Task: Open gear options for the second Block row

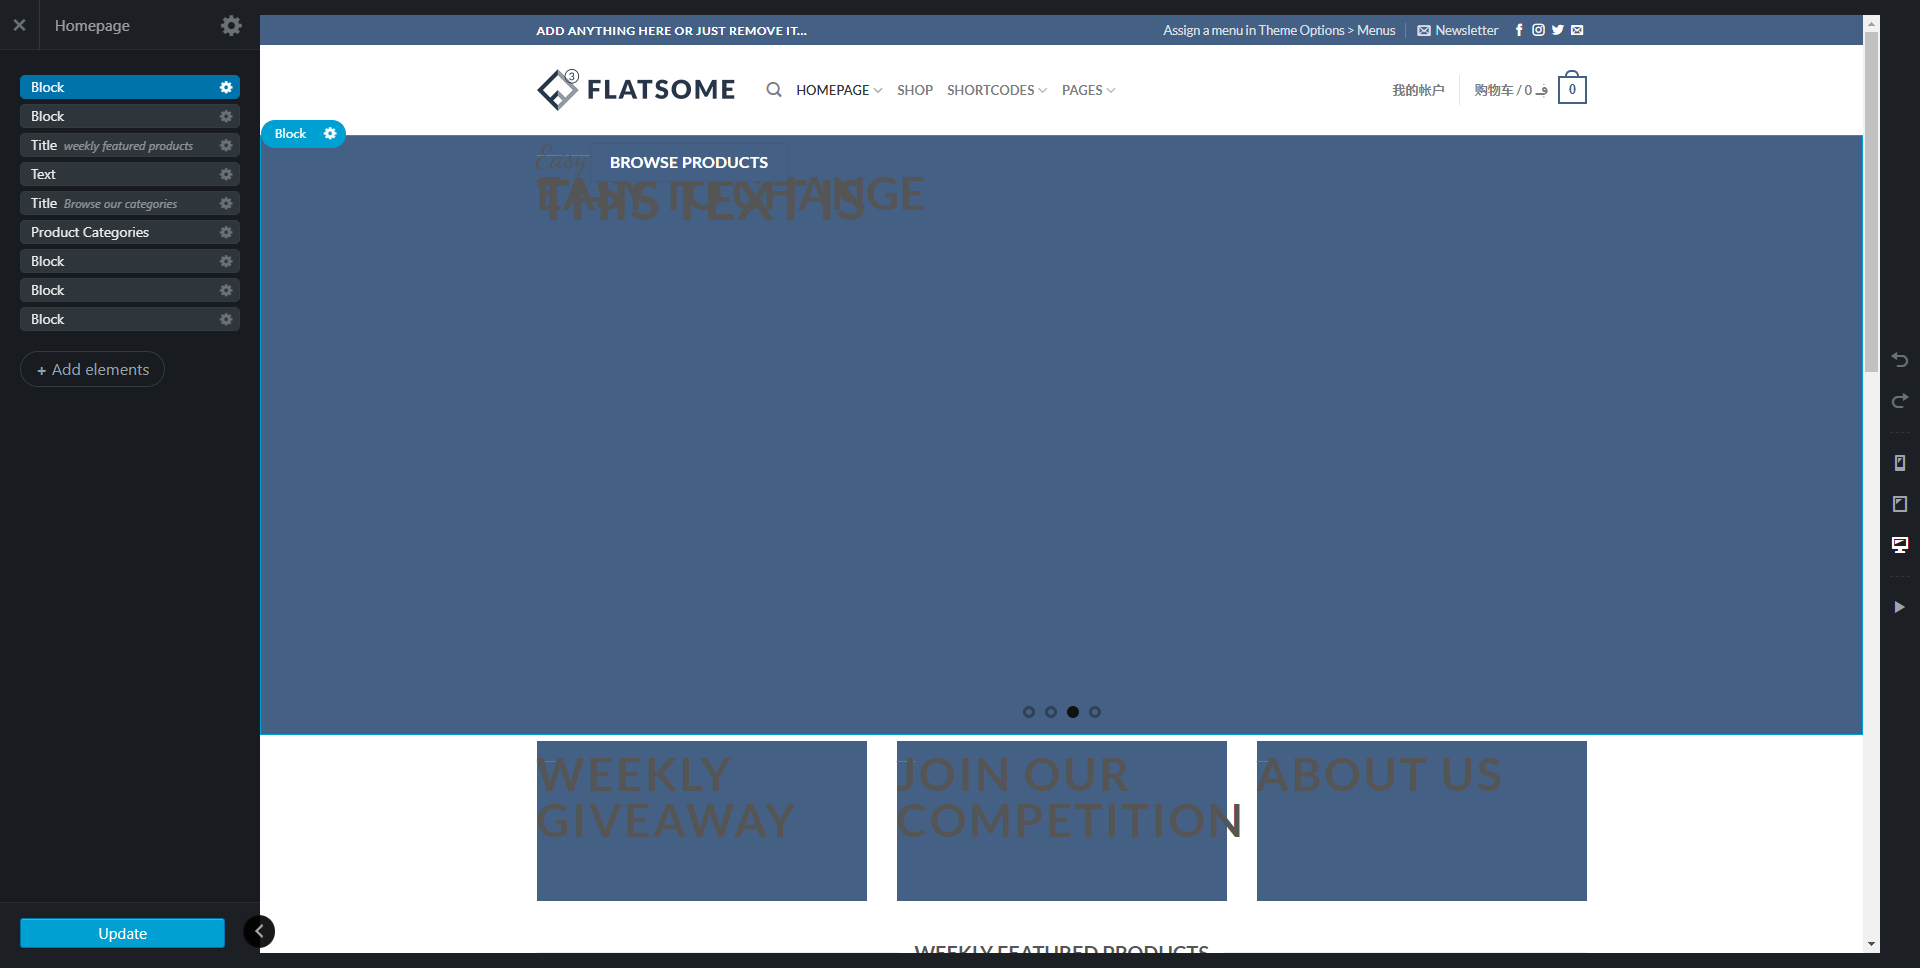Action: (x=226, y=117)
